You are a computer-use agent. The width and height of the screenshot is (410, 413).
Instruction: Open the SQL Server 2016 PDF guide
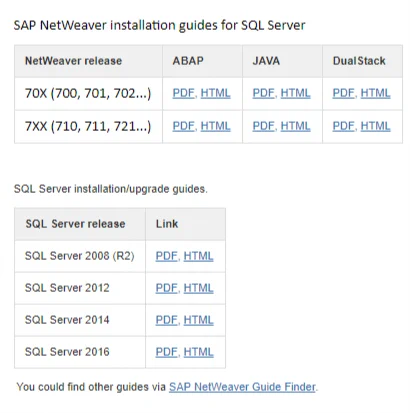(166, 352)
